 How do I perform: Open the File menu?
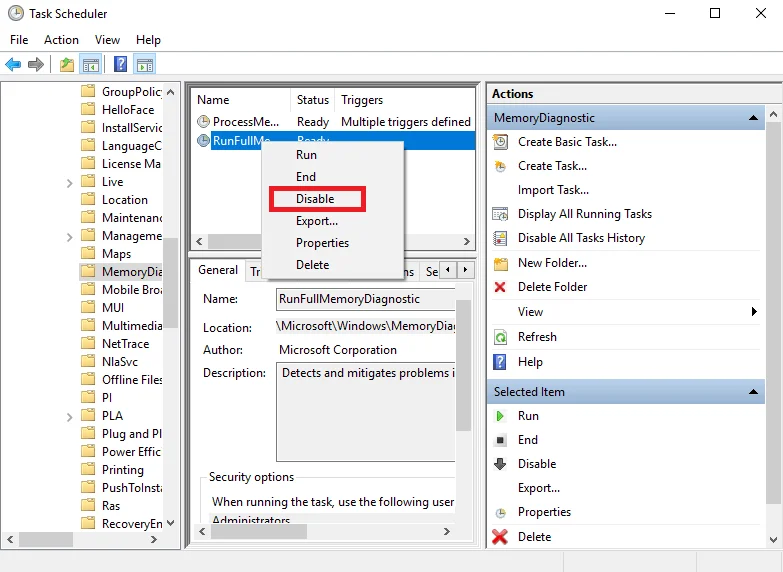pyautogui.click(x=19, y=40)
